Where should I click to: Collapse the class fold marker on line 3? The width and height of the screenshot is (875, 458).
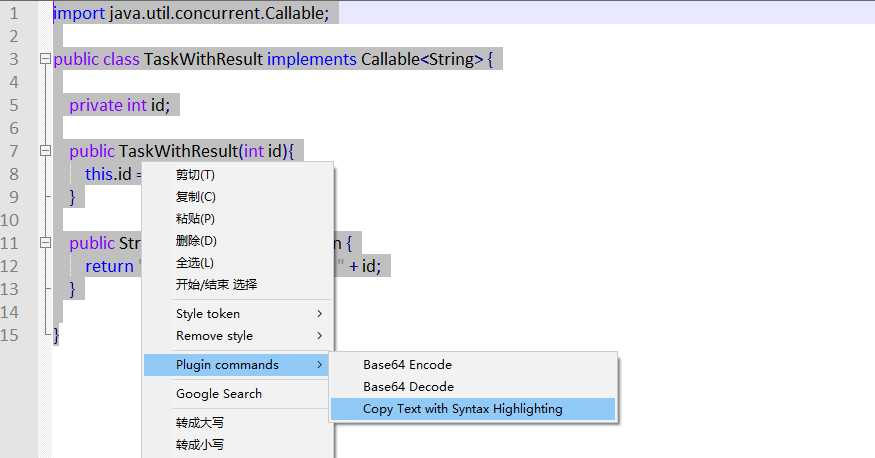coord(45,60)
